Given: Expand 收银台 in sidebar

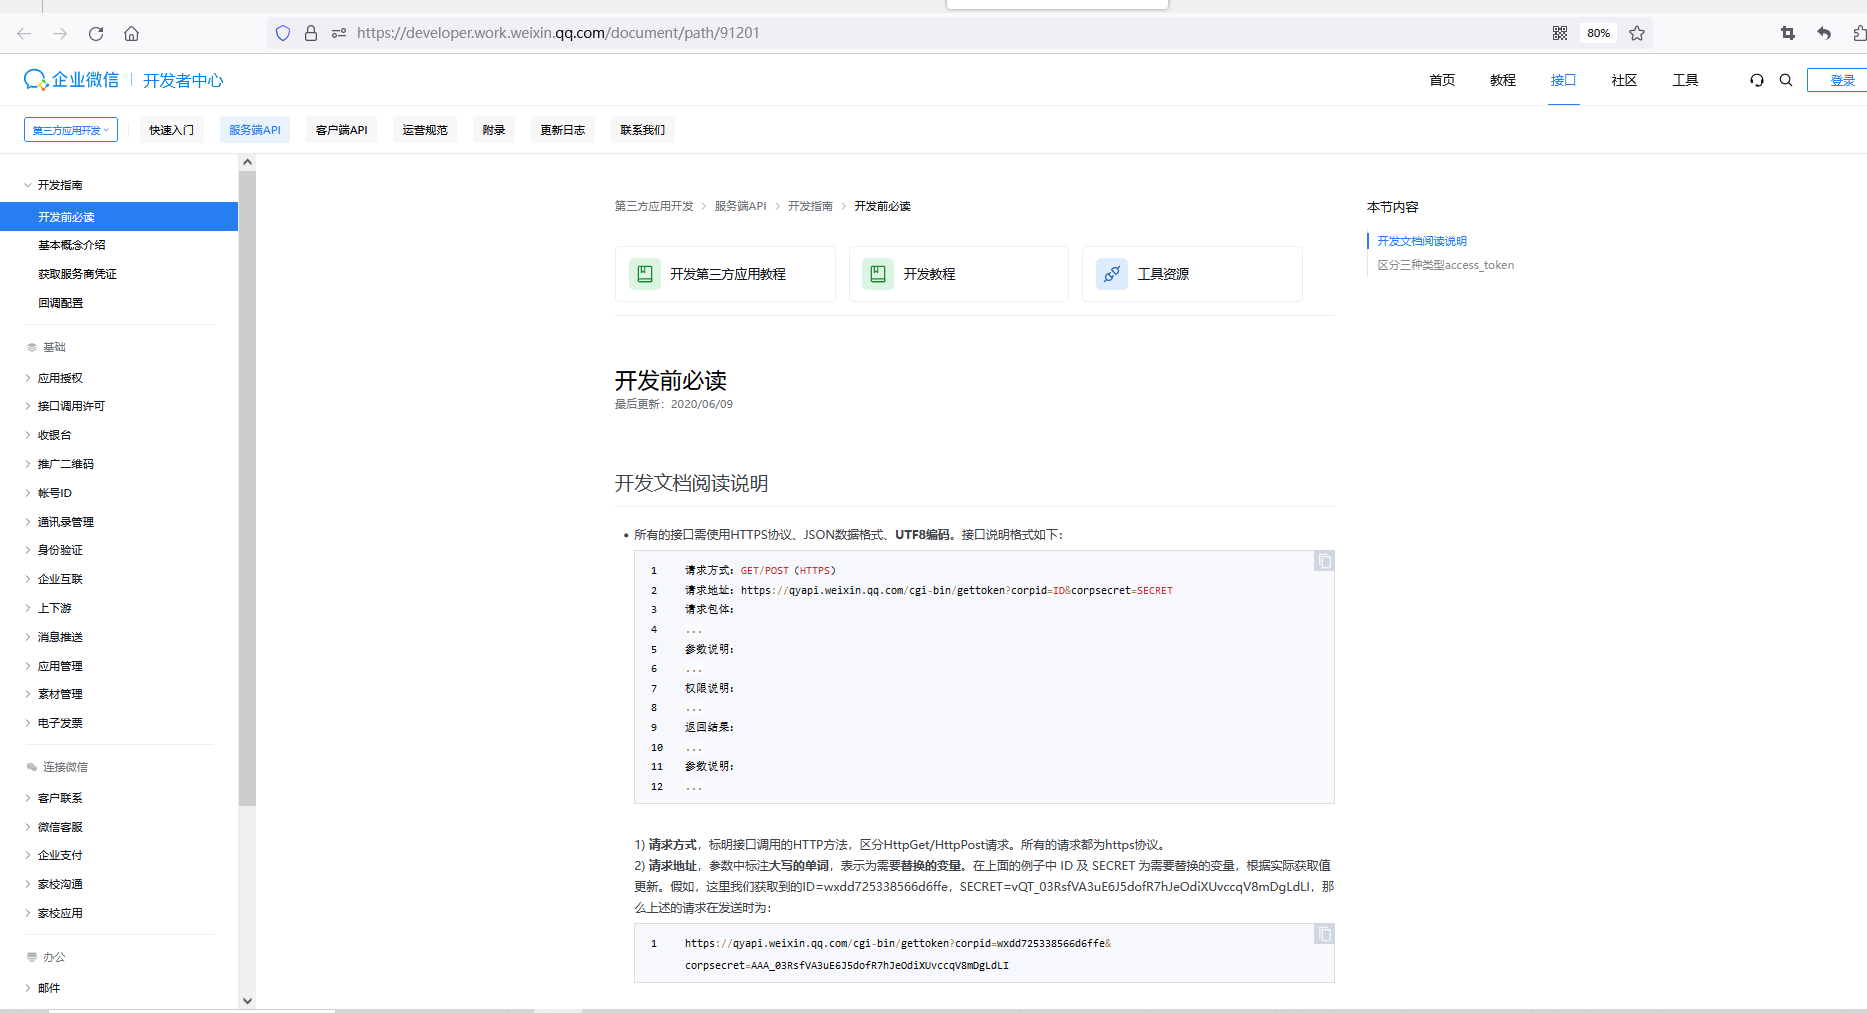Looking at the screenshot, I should (x=55, y=435).
